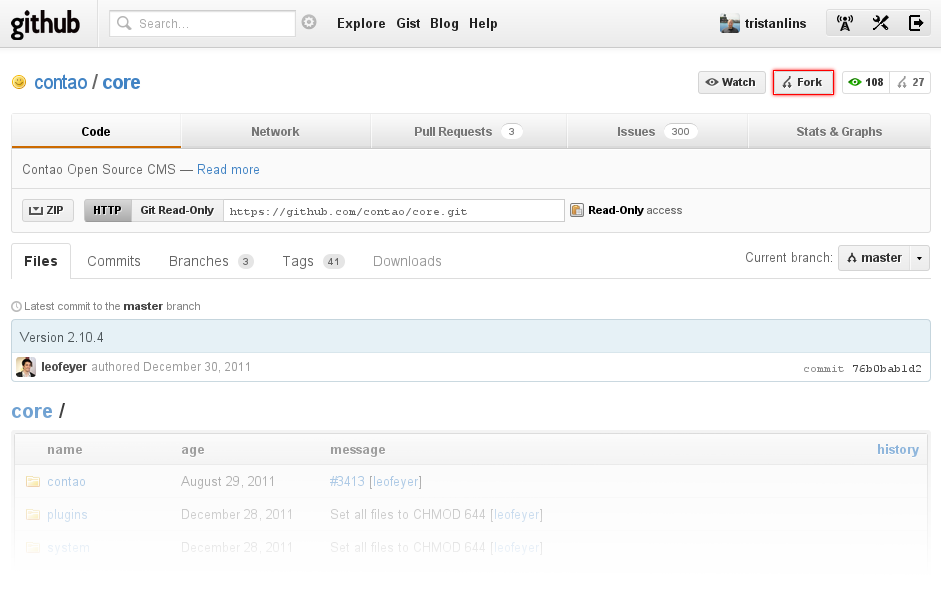The height and width of the screenshot is (599, 941).
Task: Select Git Read-Only clone protocol
Action: pyautogui.click(x=176, y=210)
